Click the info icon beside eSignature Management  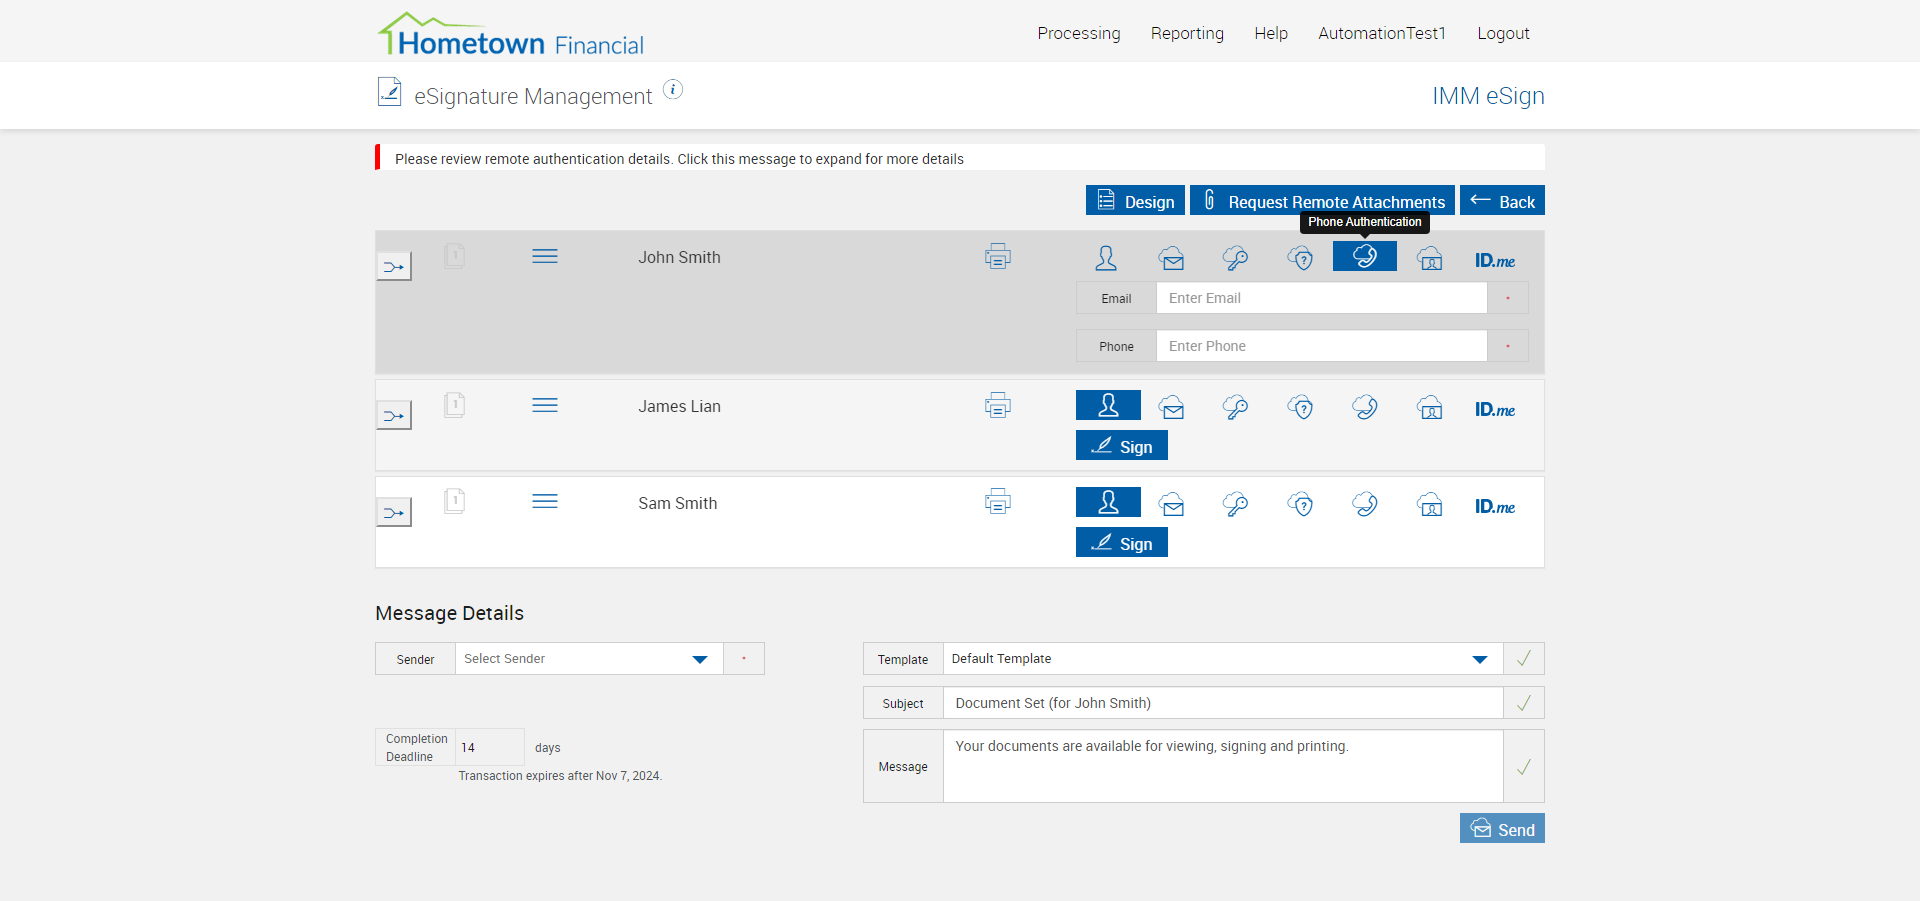[674, 89]
